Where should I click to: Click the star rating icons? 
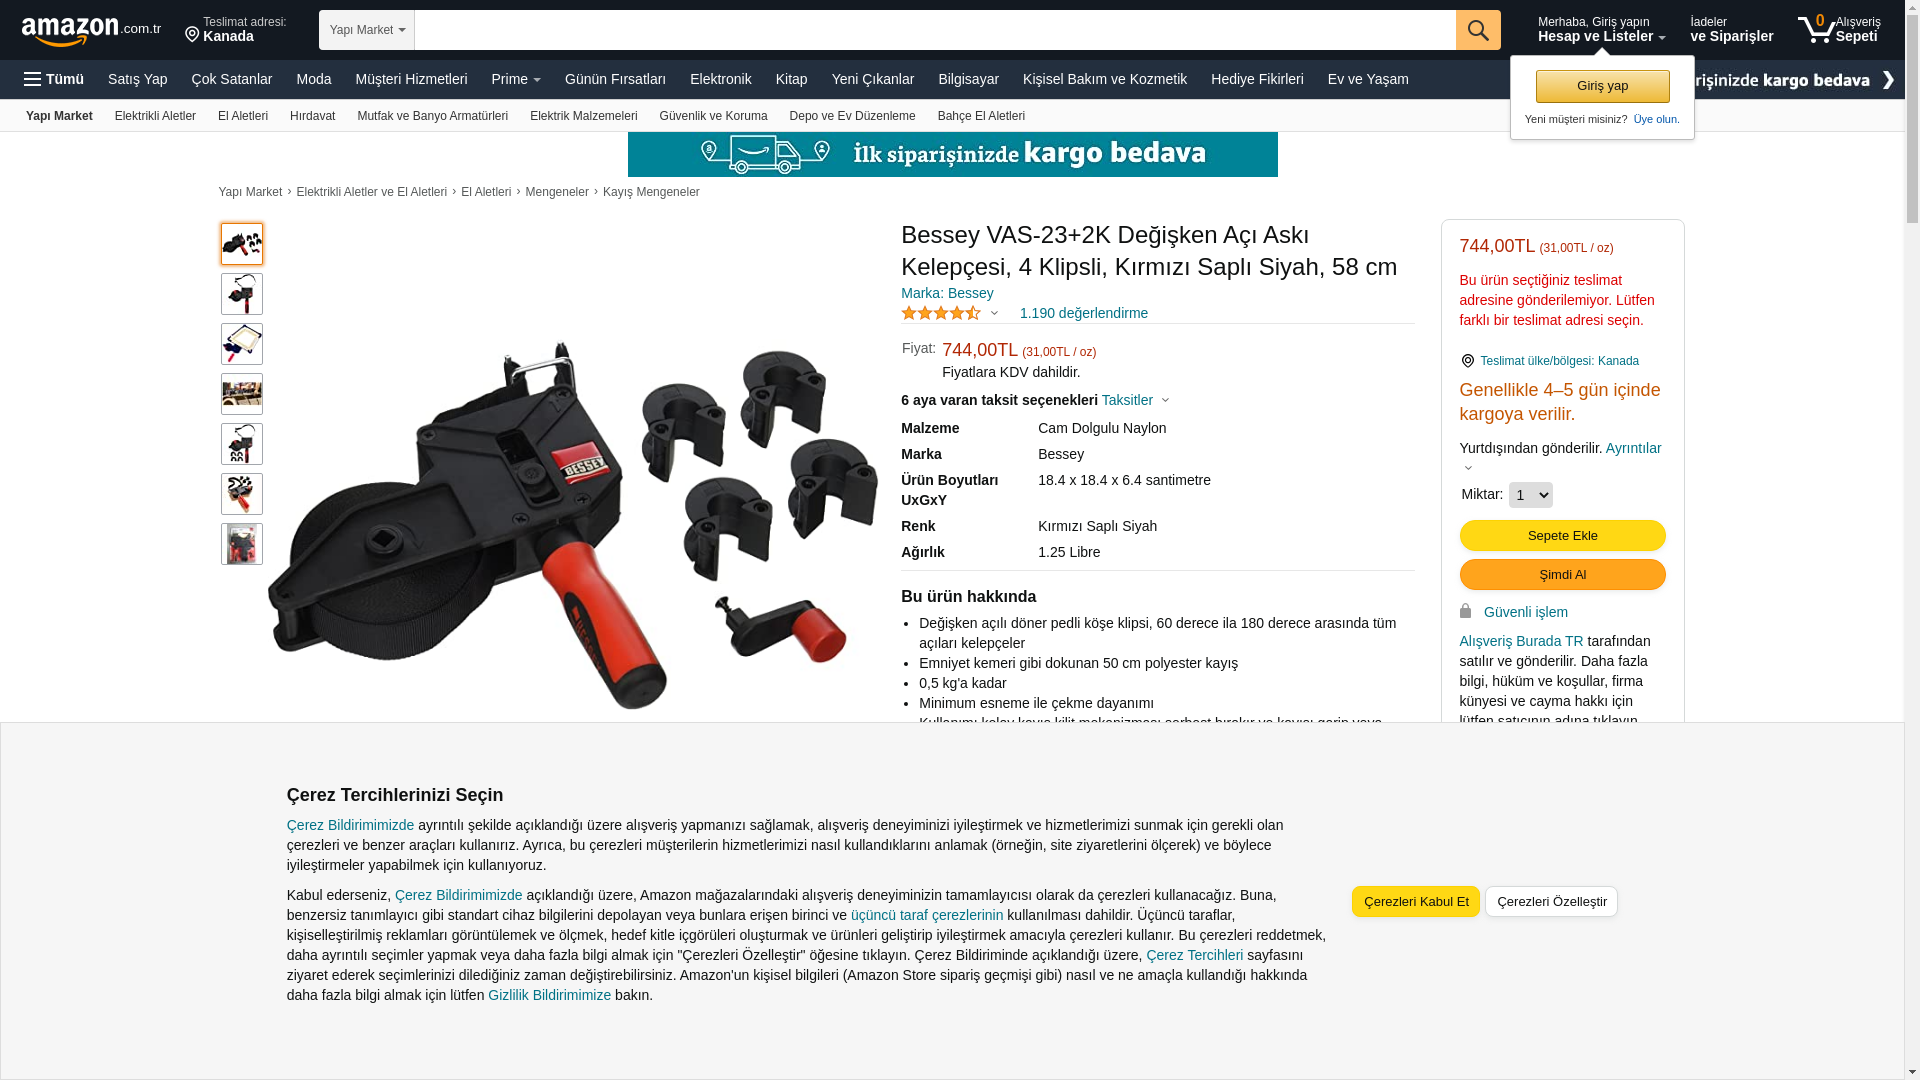tap(941, 313)
